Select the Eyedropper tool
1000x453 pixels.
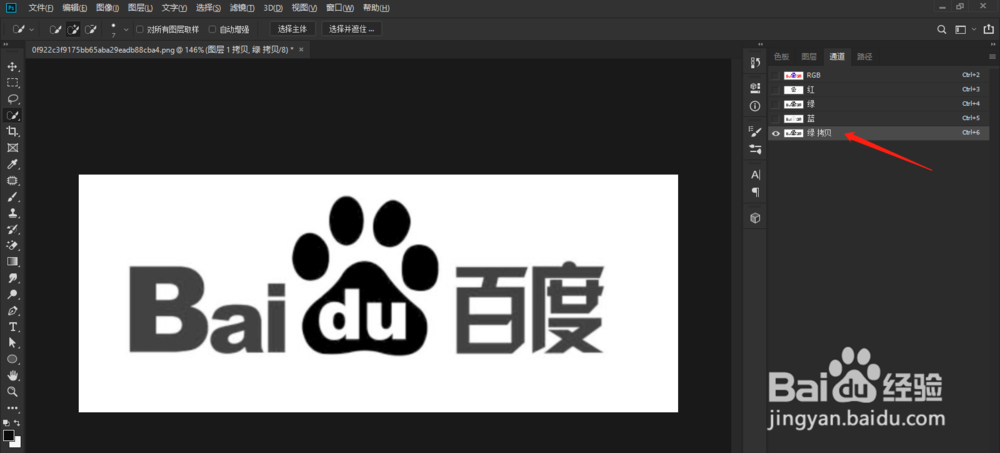point(12,165)
